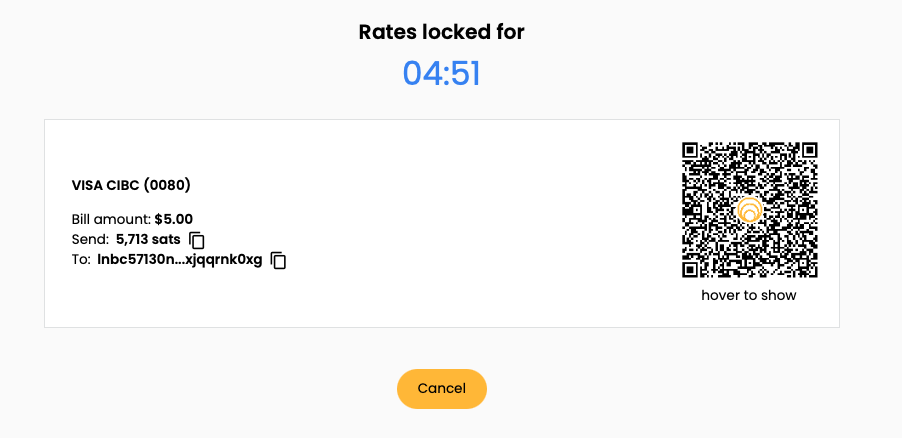Click the "Bill amount:" label
The width and height of the screenshot is (902, 438).
pos(112,219)
